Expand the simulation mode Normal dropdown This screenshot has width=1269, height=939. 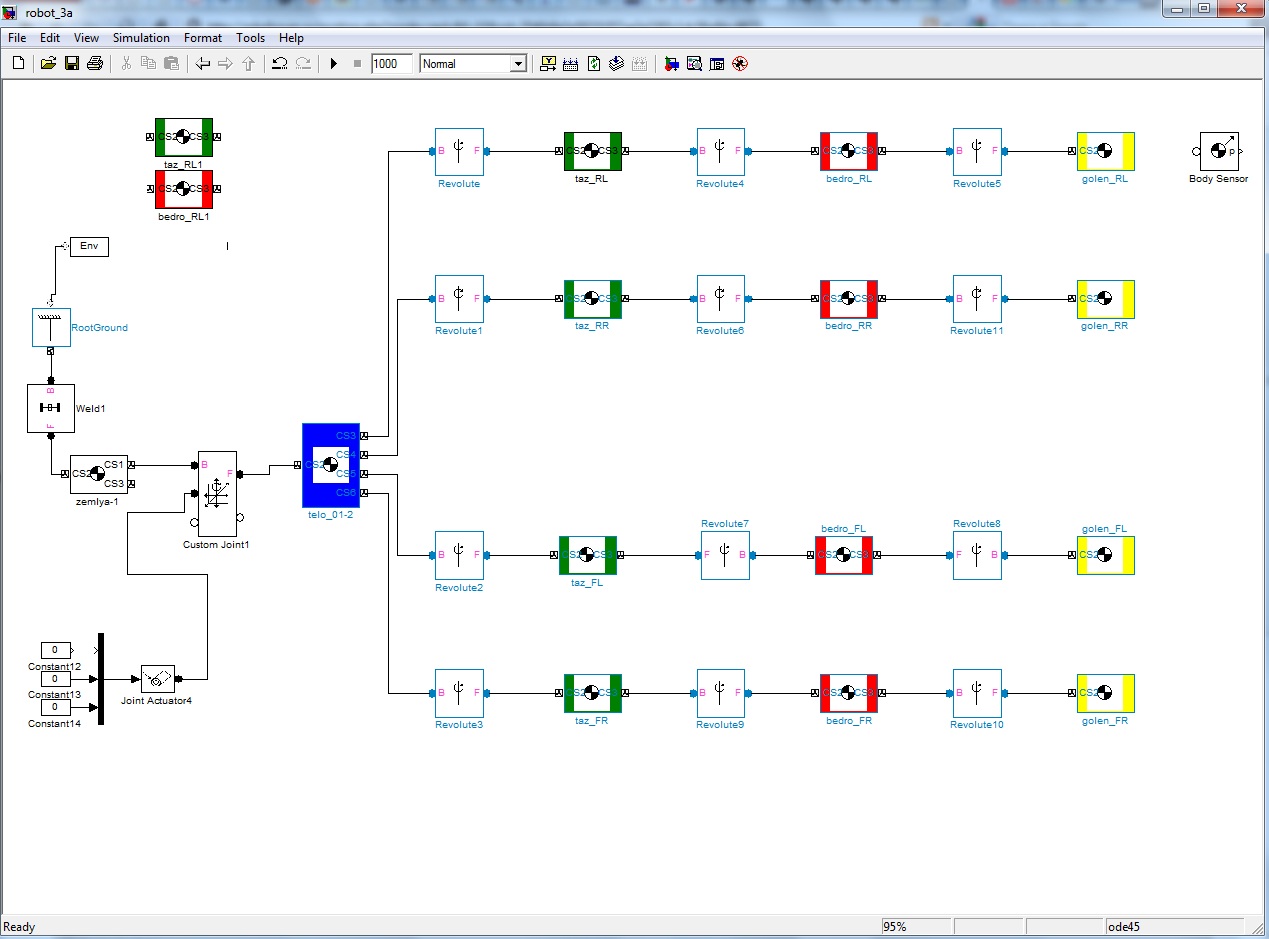tap(517, 64)
